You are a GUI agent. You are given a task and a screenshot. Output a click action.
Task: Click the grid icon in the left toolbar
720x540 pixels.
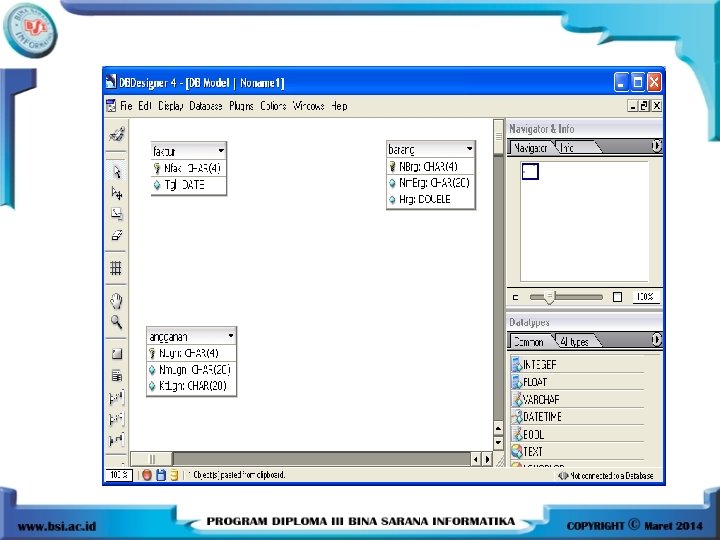tap(116, 268)
